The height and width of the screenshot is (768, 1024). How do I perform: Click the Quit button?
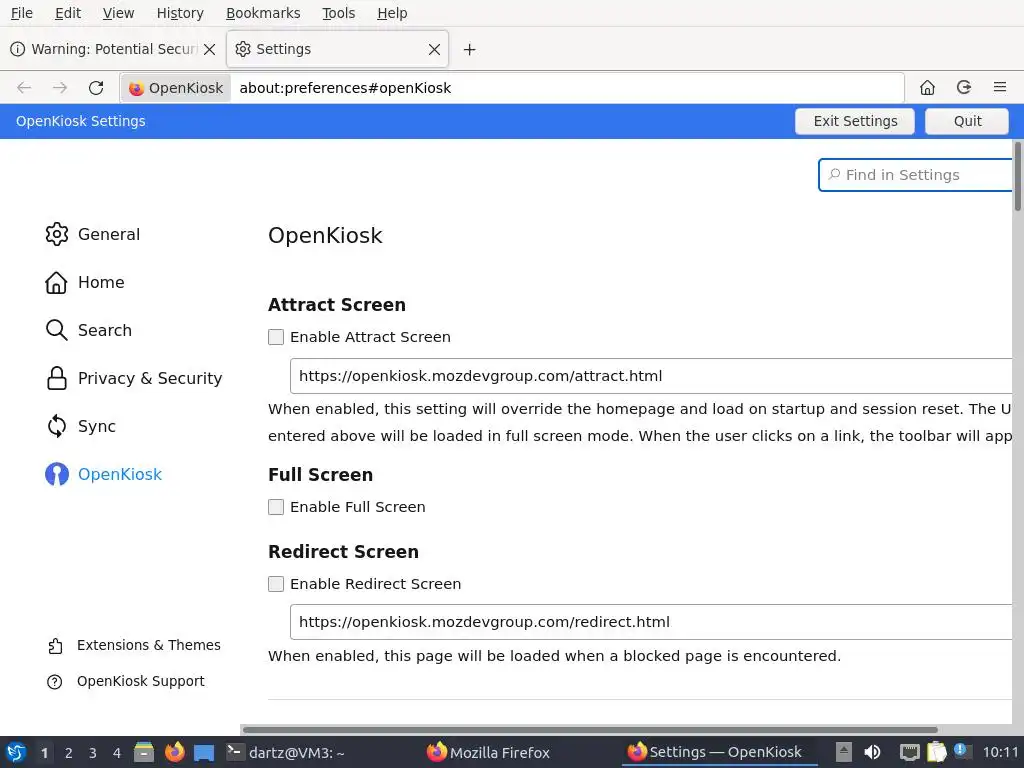pos(967,121)
